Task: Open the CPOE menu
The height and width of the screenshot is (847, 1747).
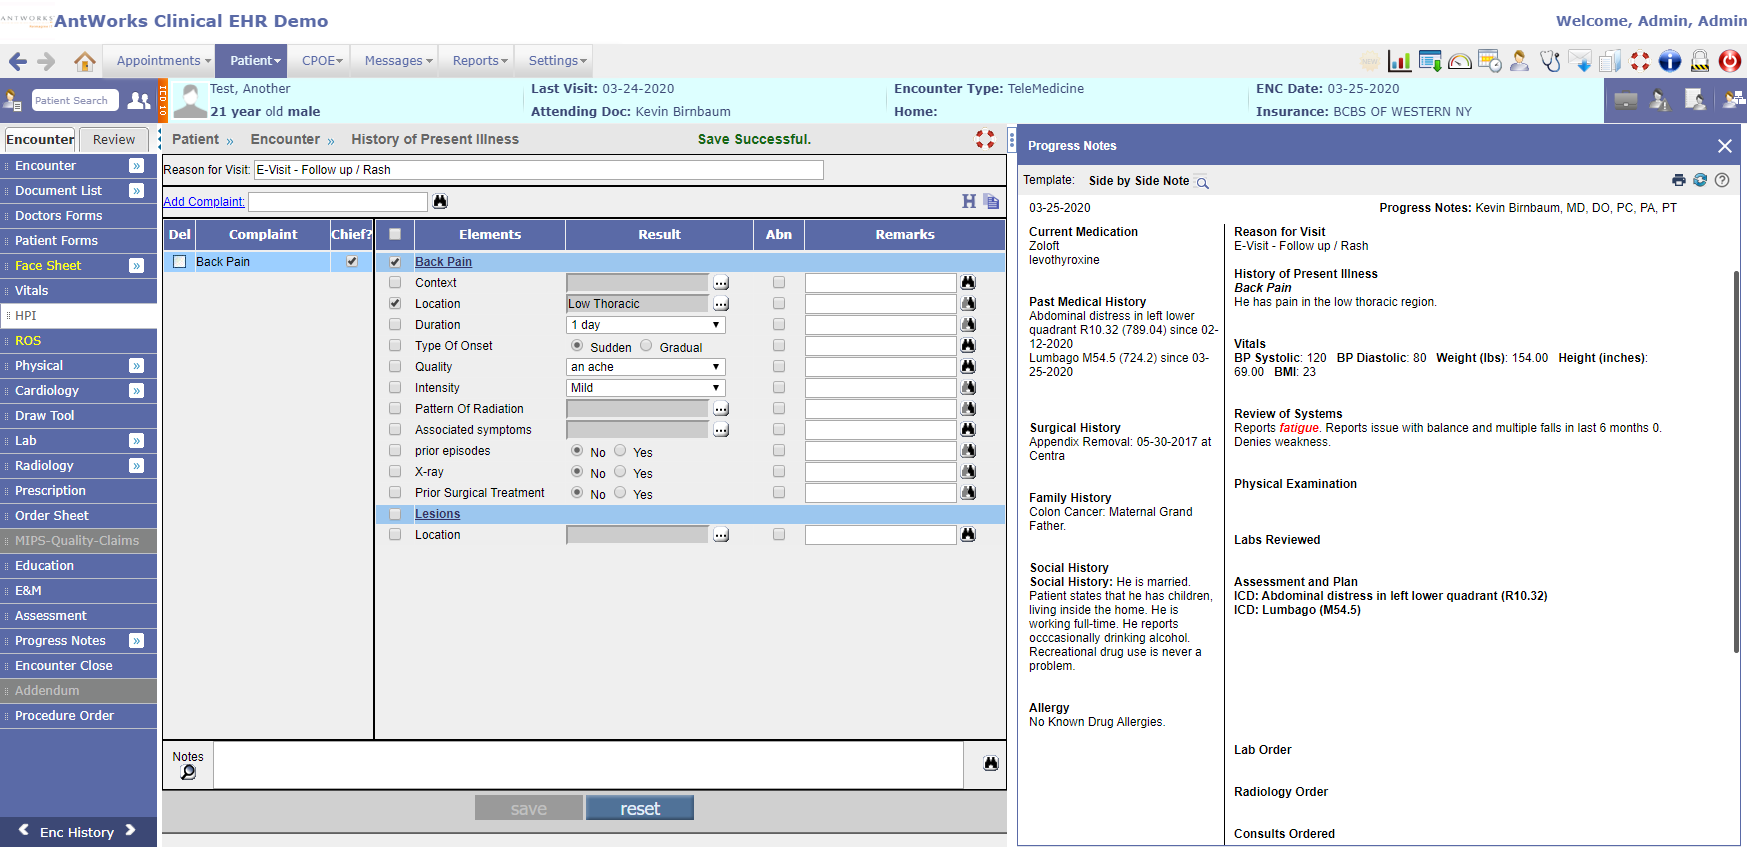Action: point(322,61)
